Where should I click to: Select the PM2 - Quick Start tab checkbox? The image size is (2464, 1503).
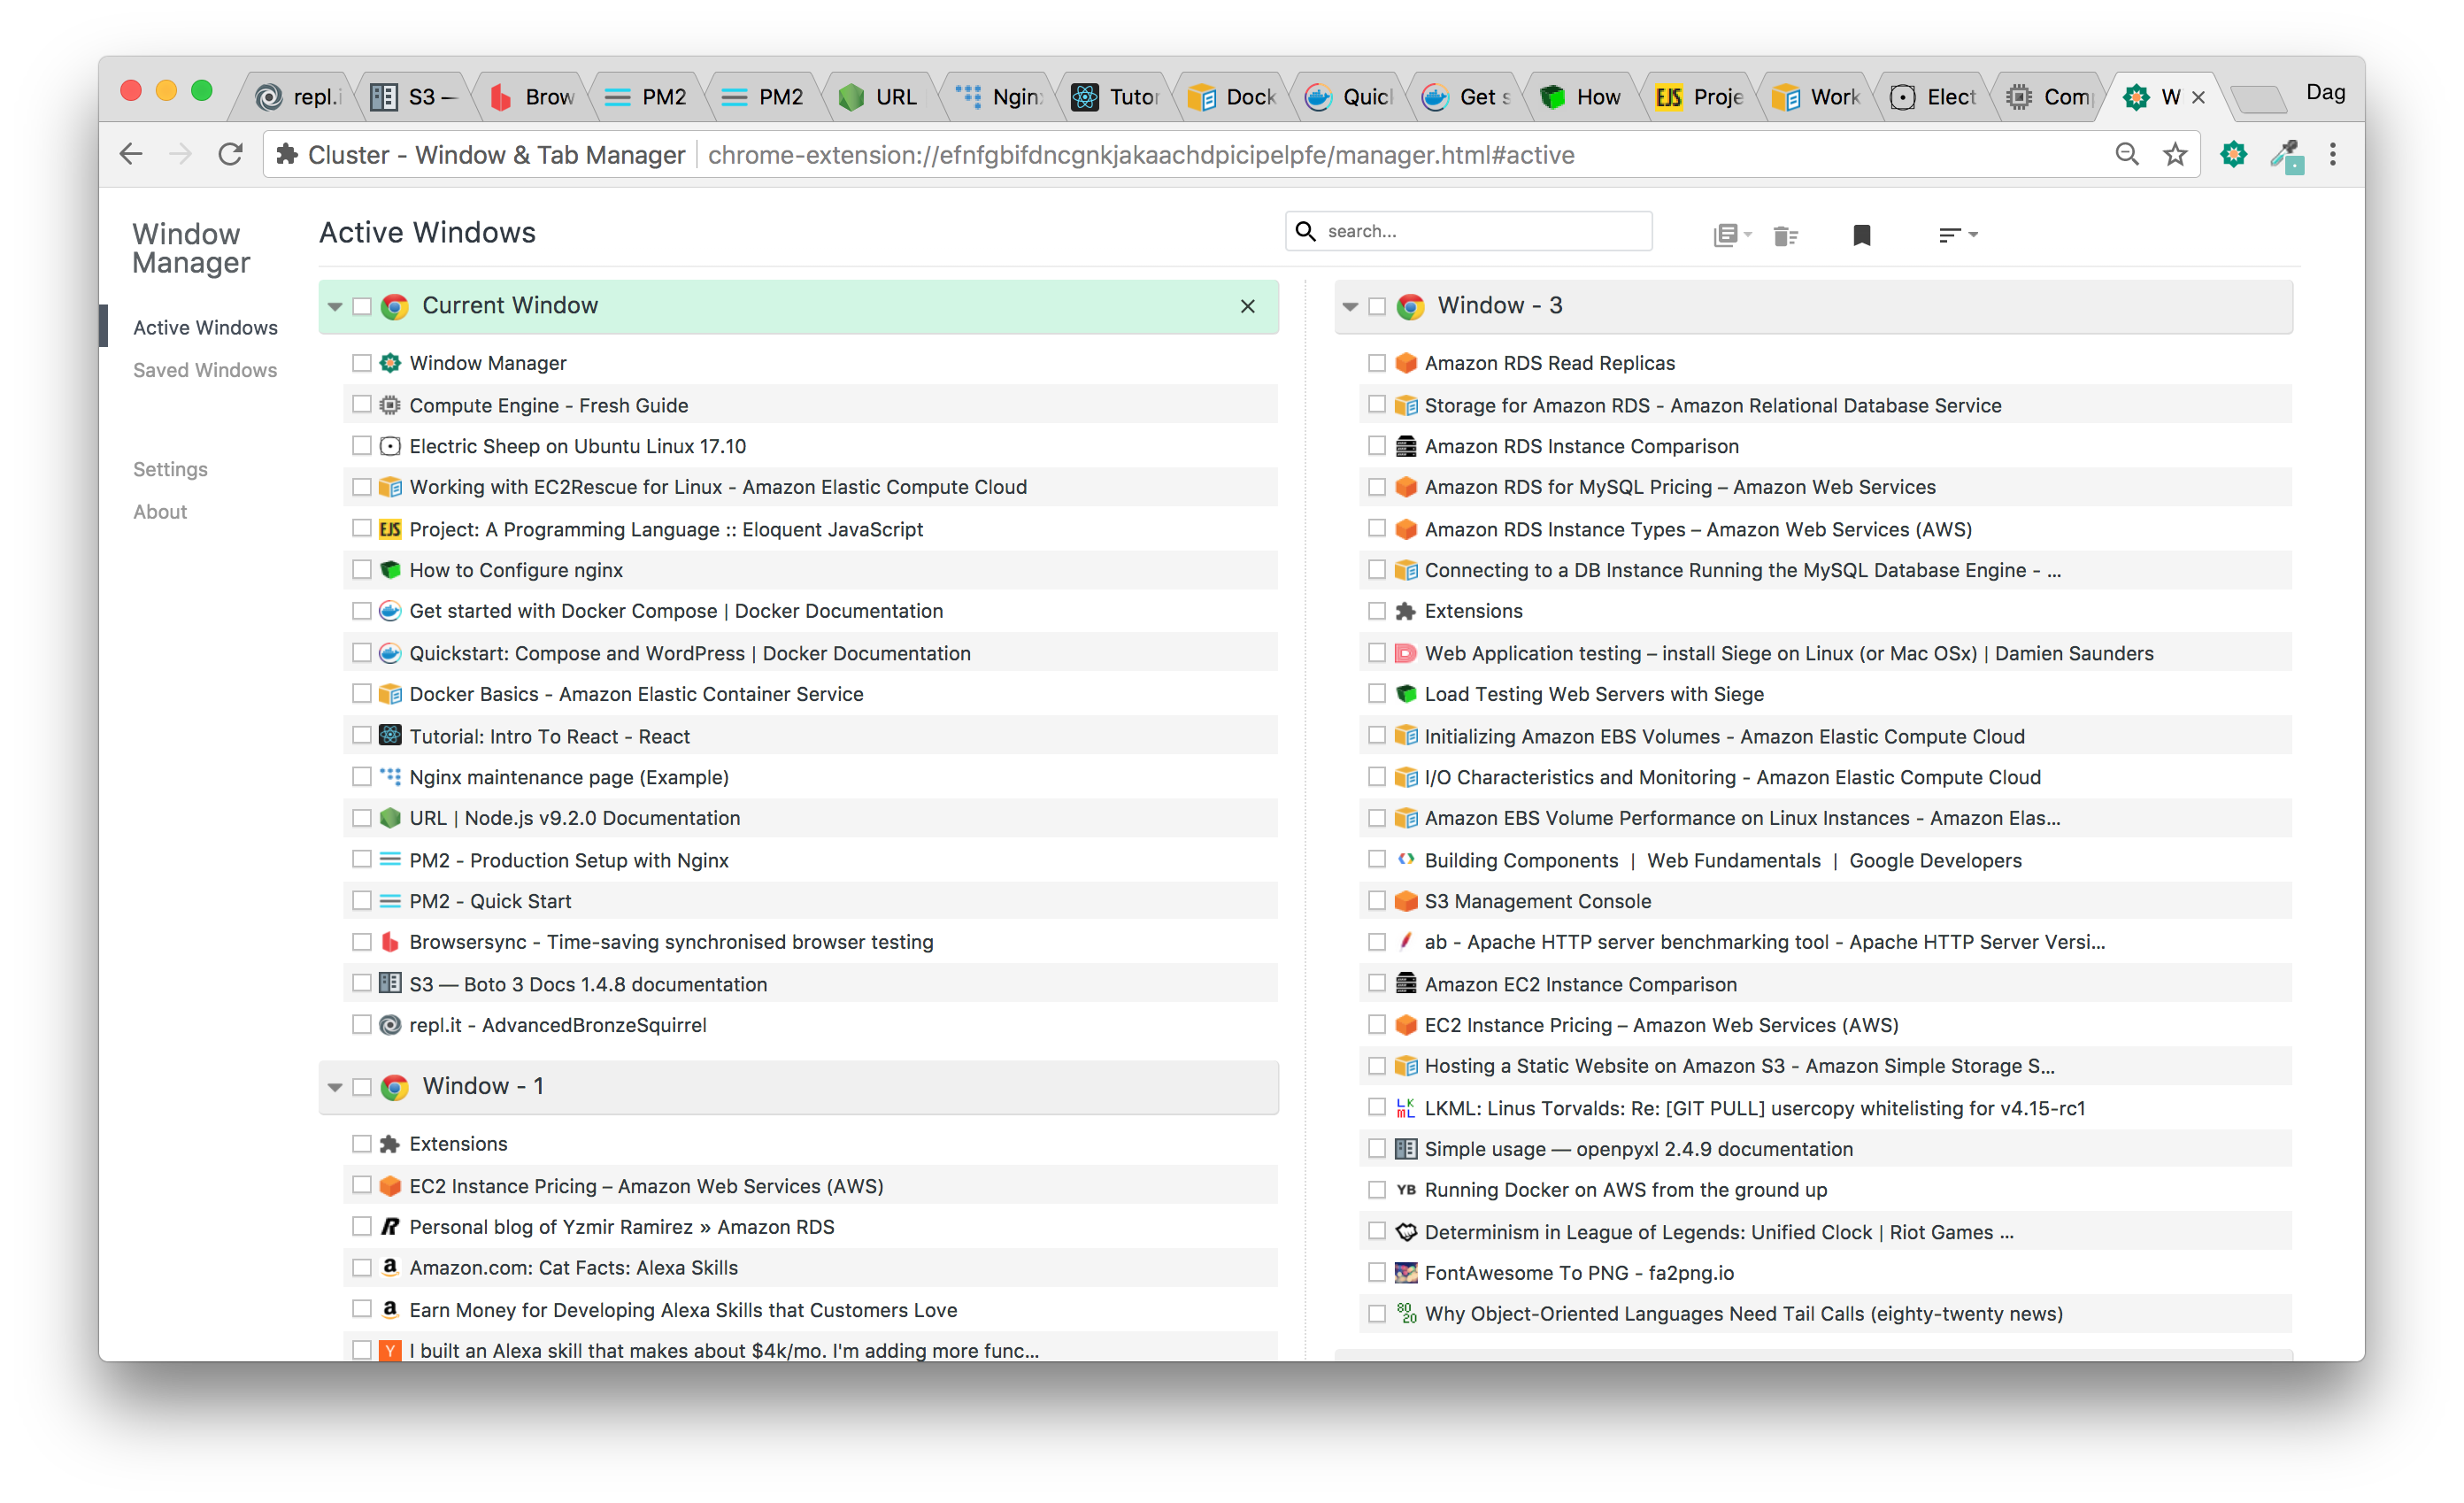362,901
